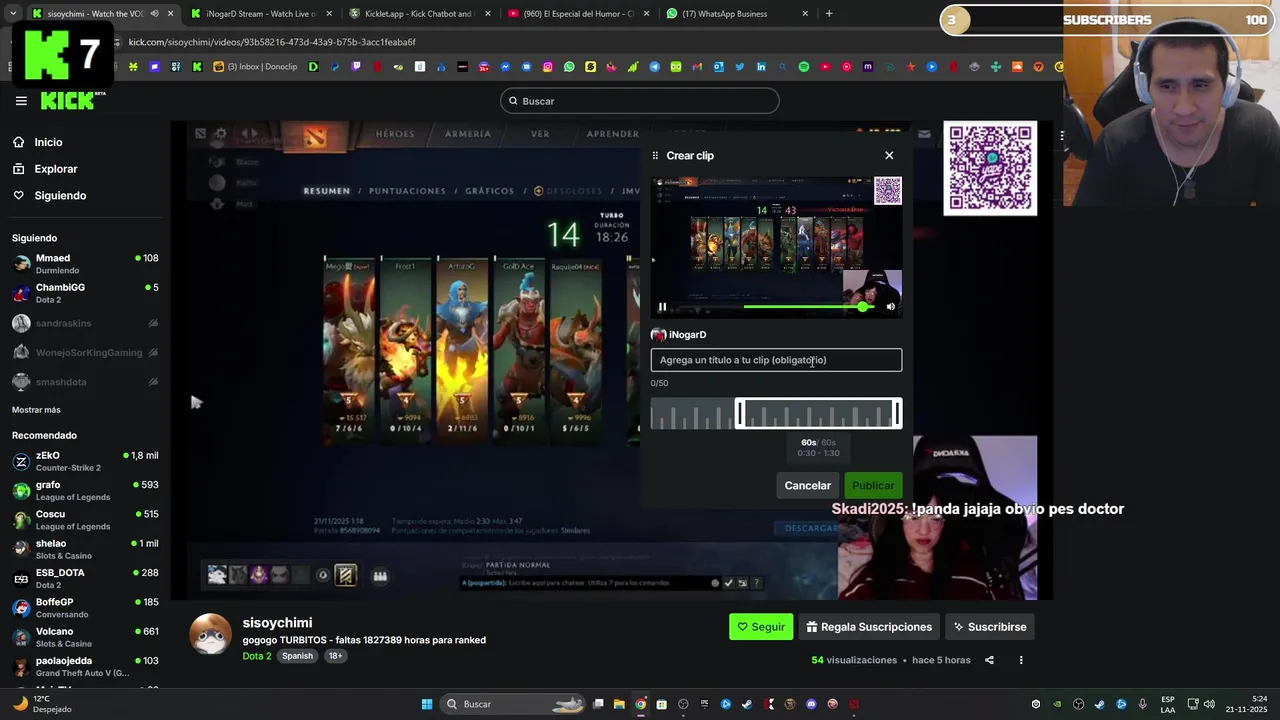Click system tray volume icon
Viewport: 1280px width, 720px height.
1209,704
